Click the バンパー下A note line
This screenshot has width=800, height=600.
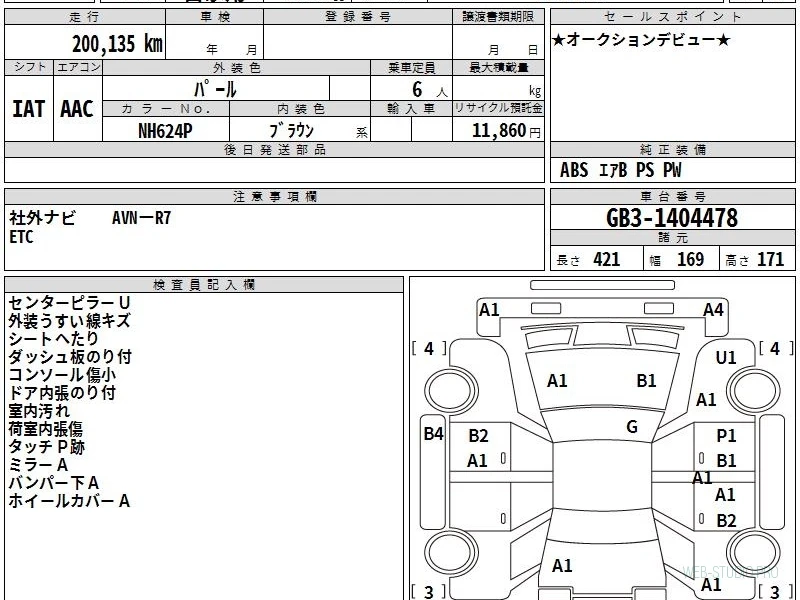(54, 483)
